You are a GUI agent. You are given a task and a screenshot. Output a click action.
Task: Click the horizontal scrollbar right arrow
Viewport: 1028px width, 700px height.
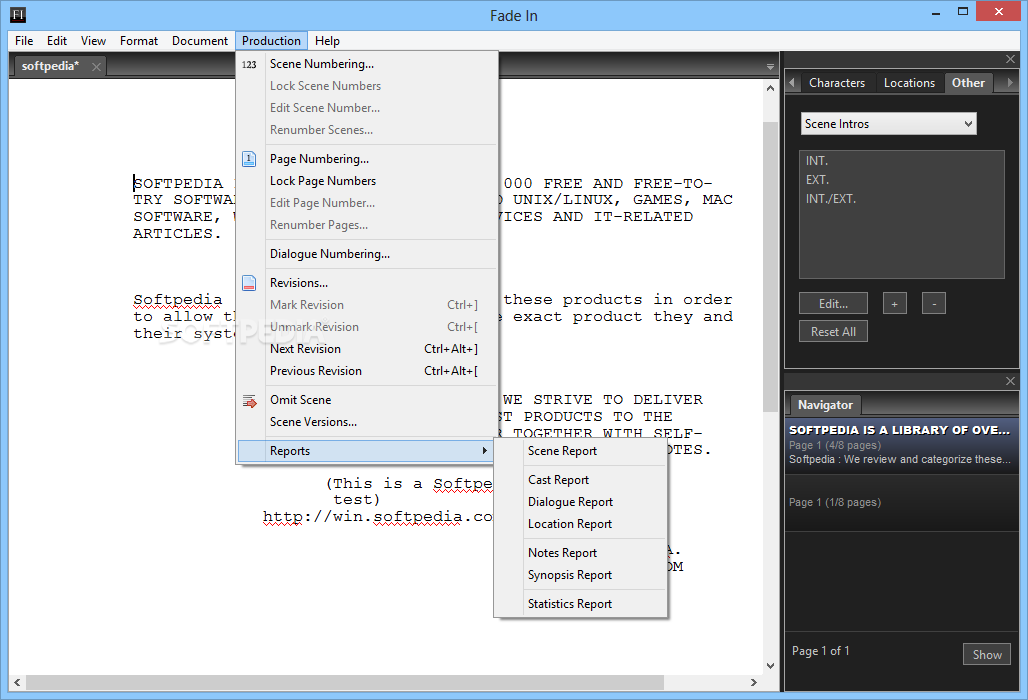click(x=754, y=682)
